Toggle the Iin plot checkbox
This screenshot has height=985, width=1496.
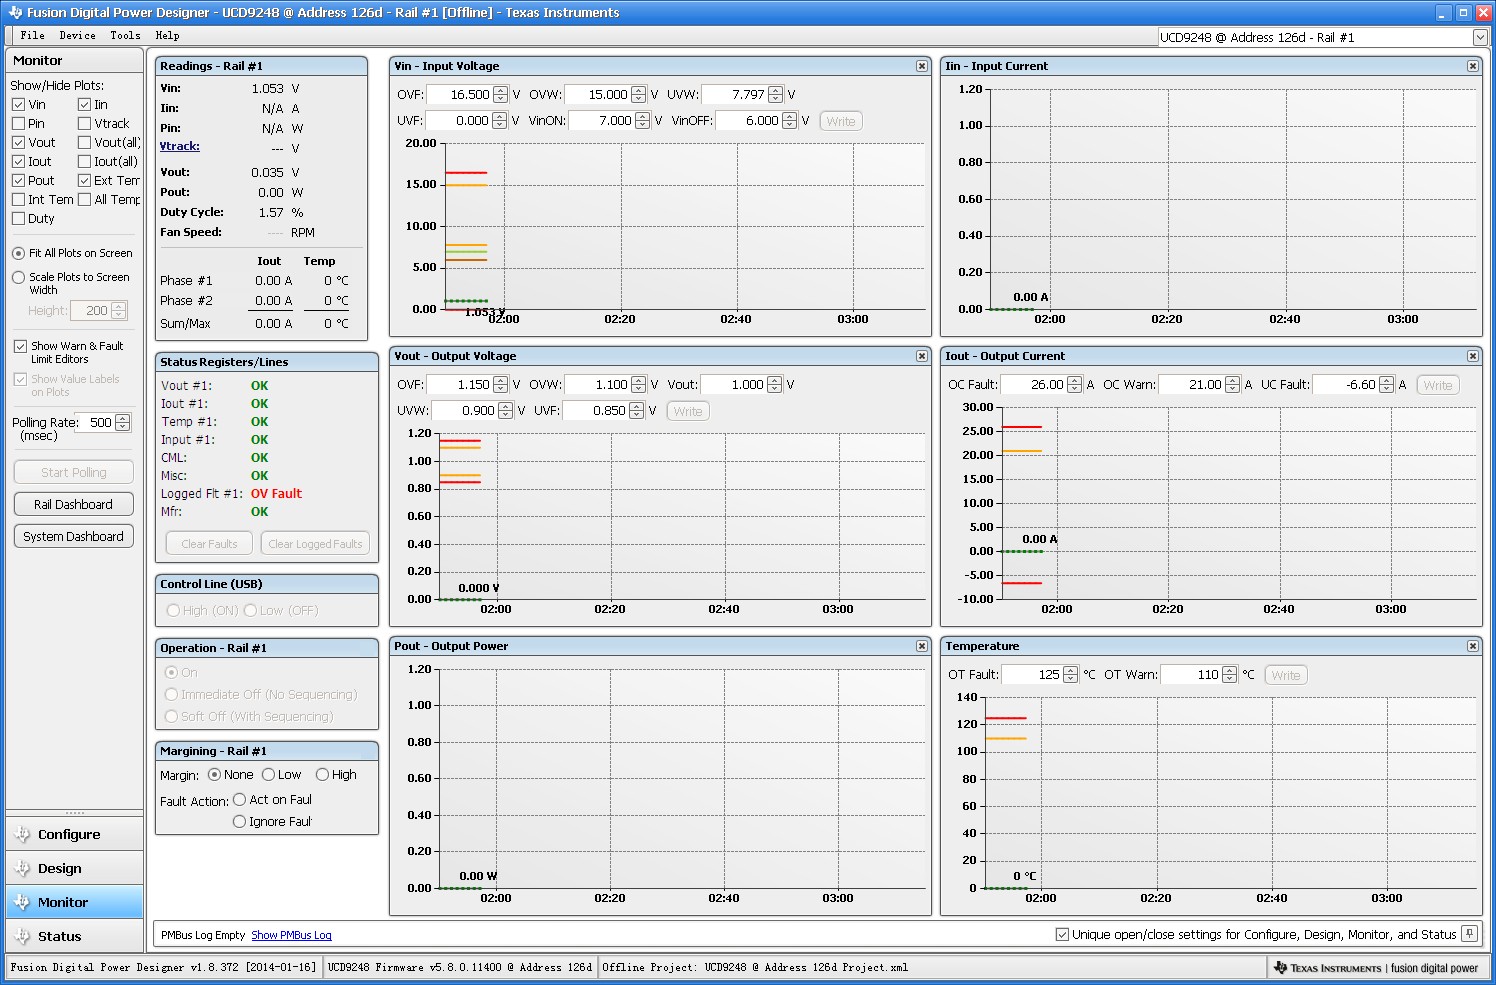click(84, 104)
